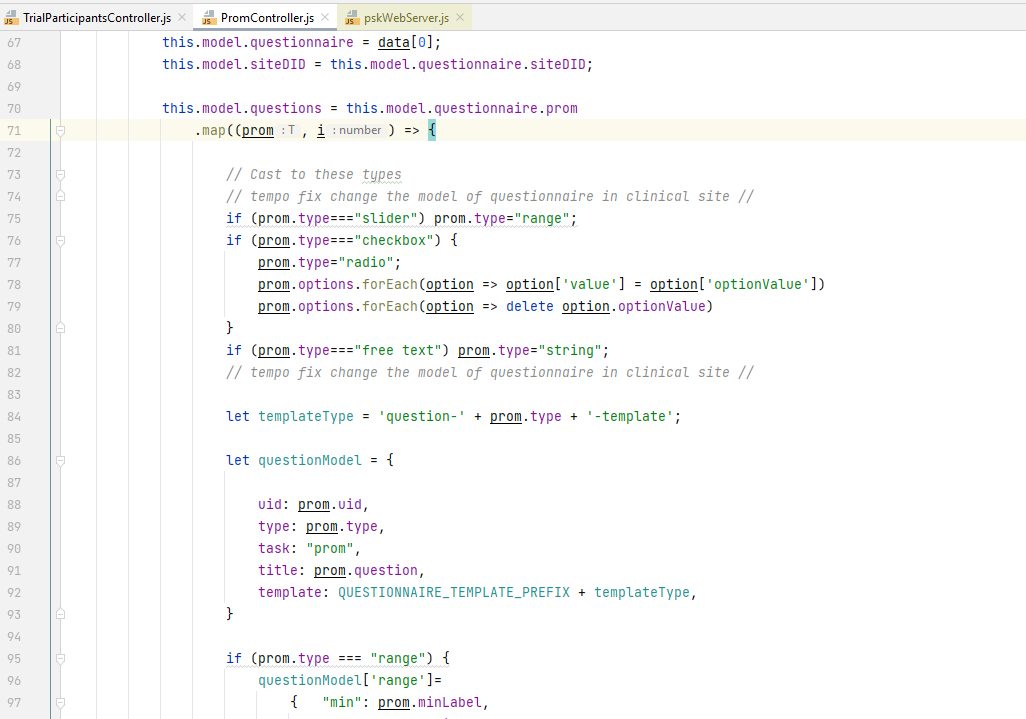The width and height of the screenshot is (1026, 719).
Task: Click the 'templateType' variable on line 84
Action: coord(306,417)
